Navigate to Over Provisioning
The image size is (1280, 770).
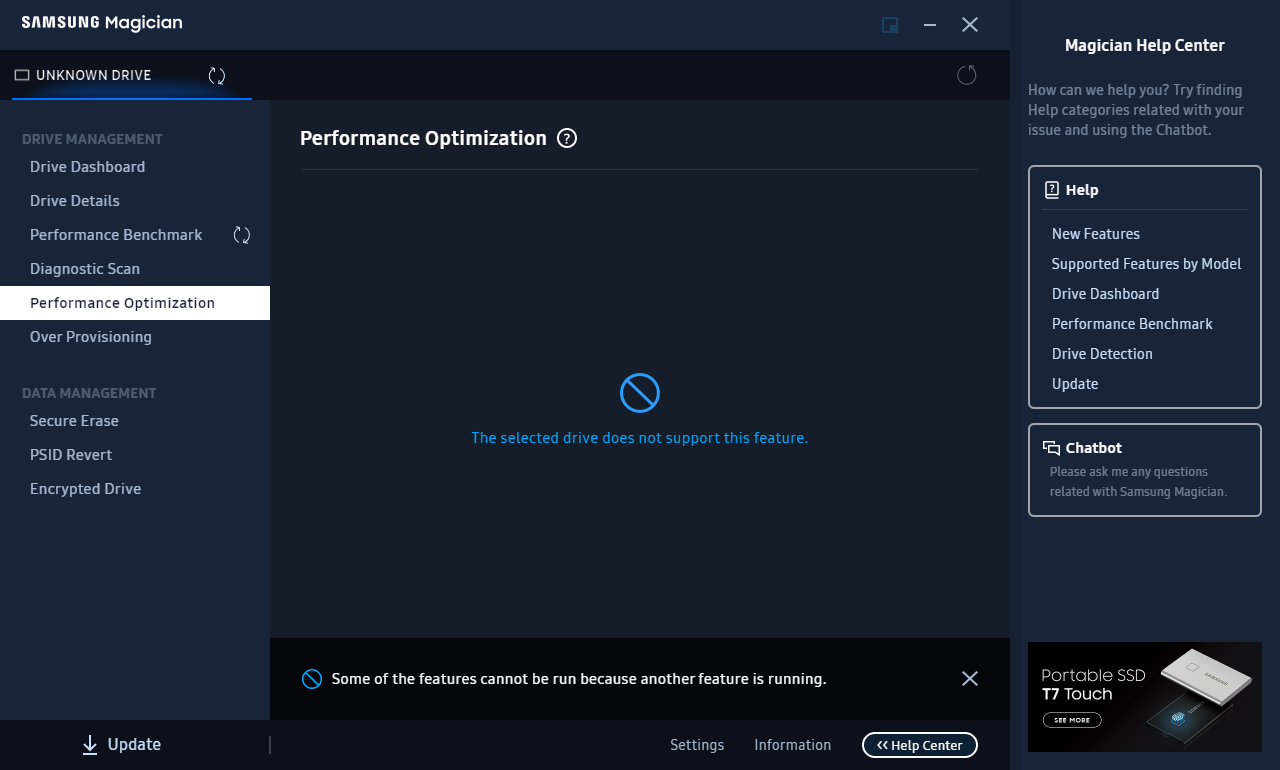tap(91, 337)
